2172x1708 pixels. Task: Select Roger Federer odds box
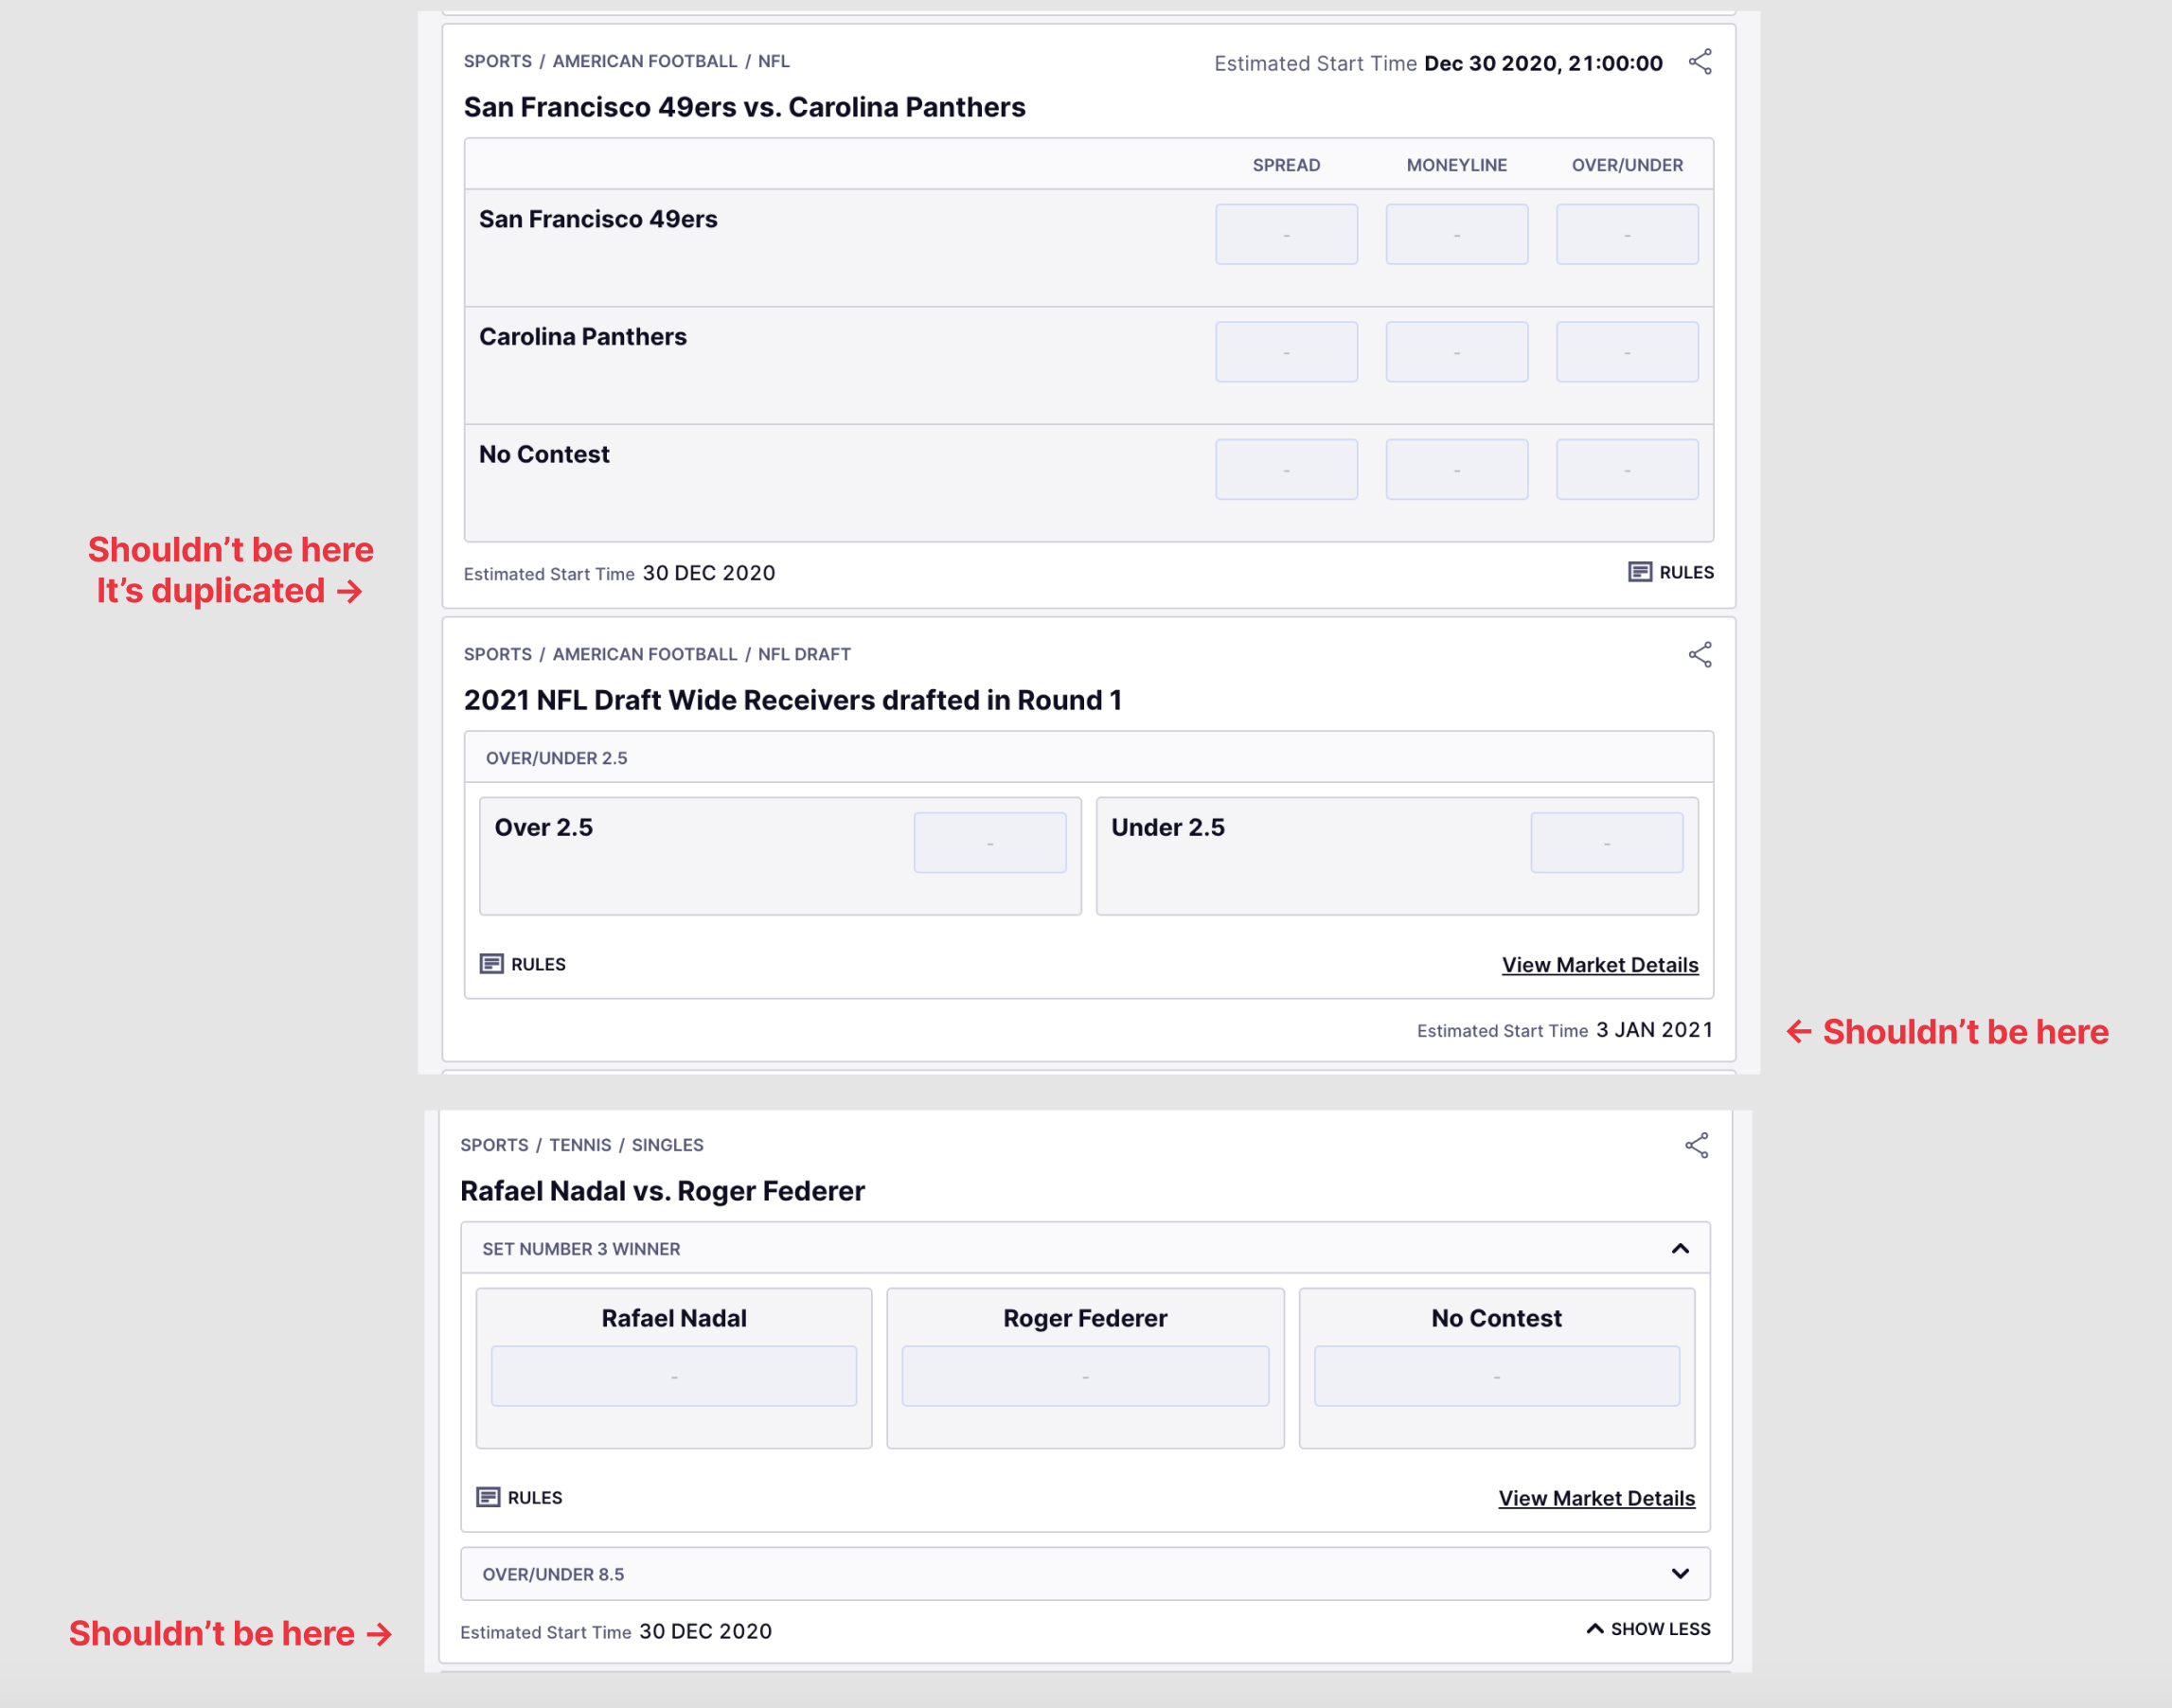1084,1376
